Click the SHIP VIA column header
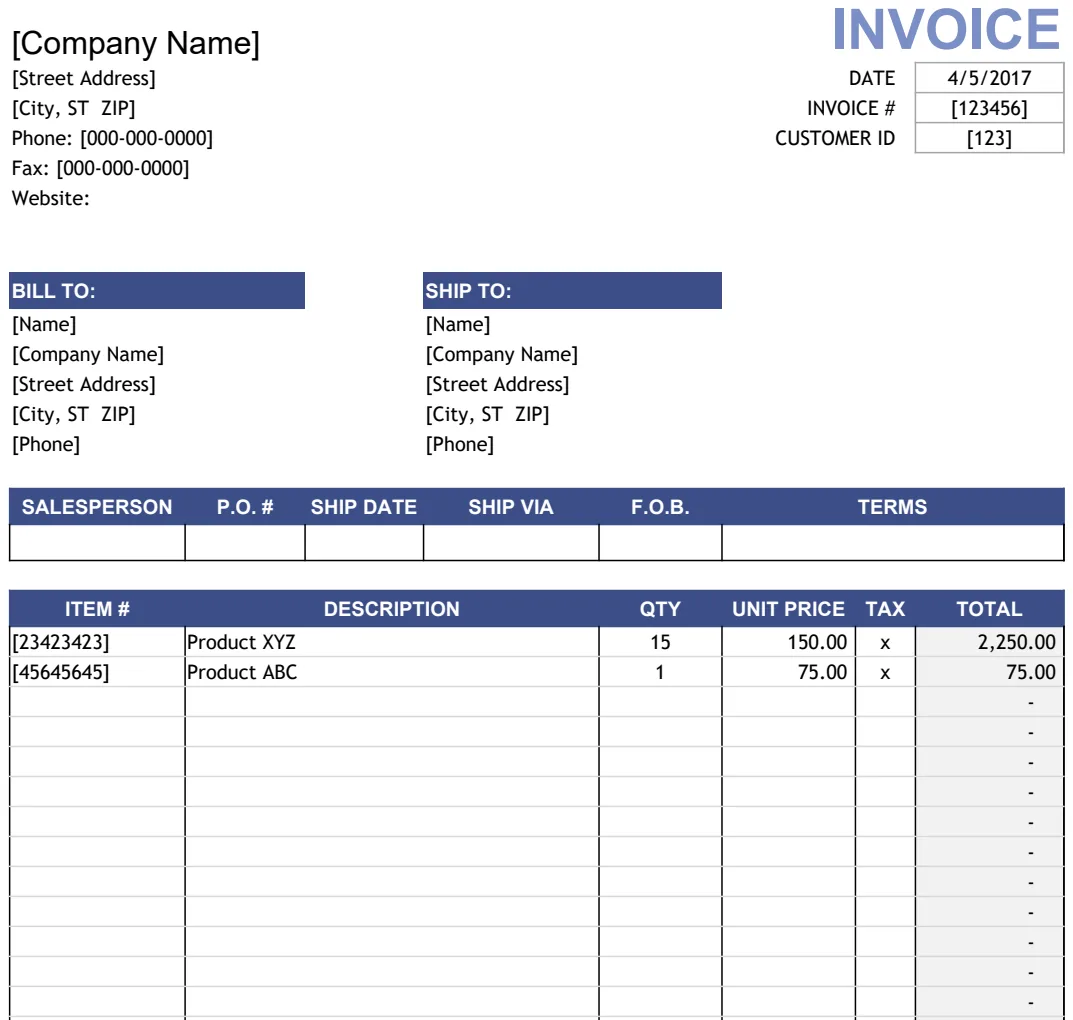The image size is (1073, 1020). [511, 507]
